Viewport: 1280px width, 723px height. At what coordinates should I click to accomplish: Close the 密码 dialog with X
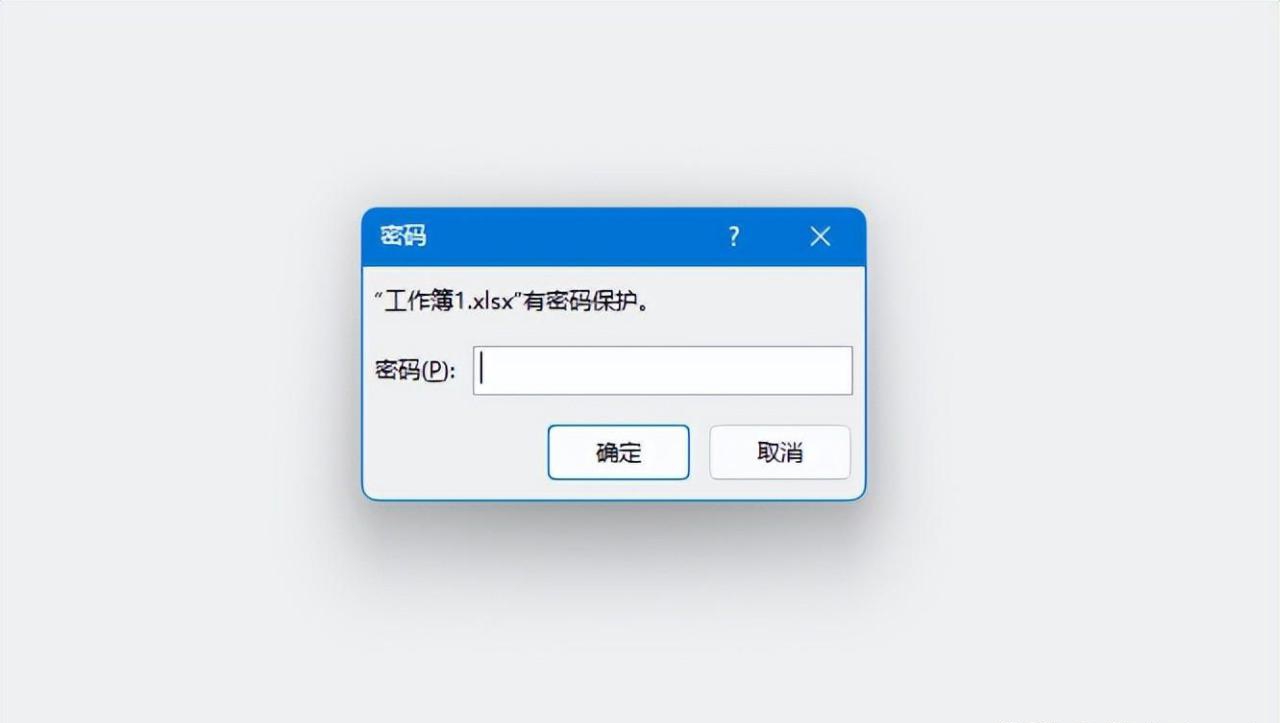[x=820, y=237]
